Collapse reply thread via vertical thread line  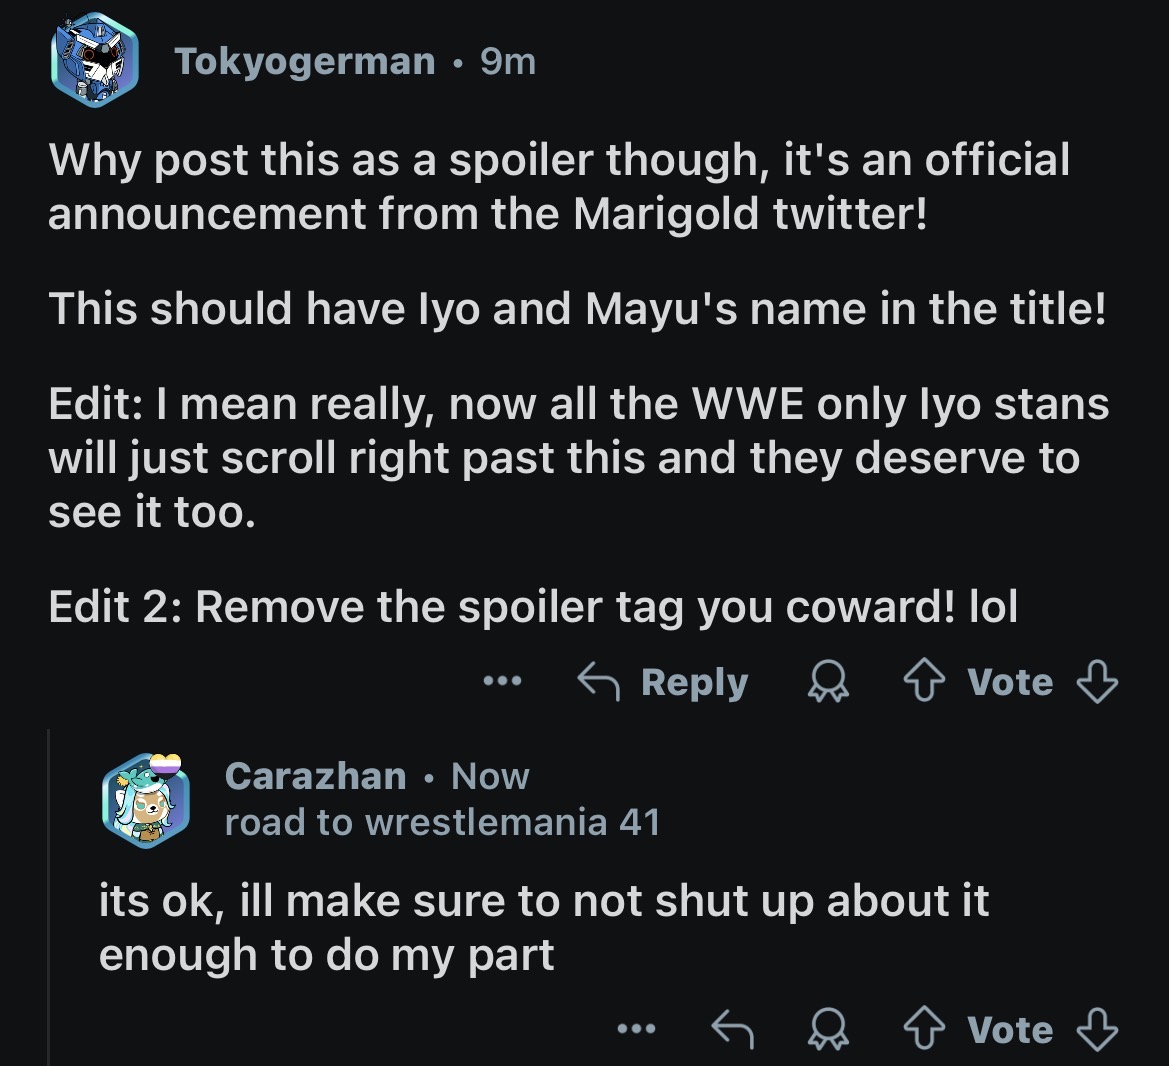[49, 900]
